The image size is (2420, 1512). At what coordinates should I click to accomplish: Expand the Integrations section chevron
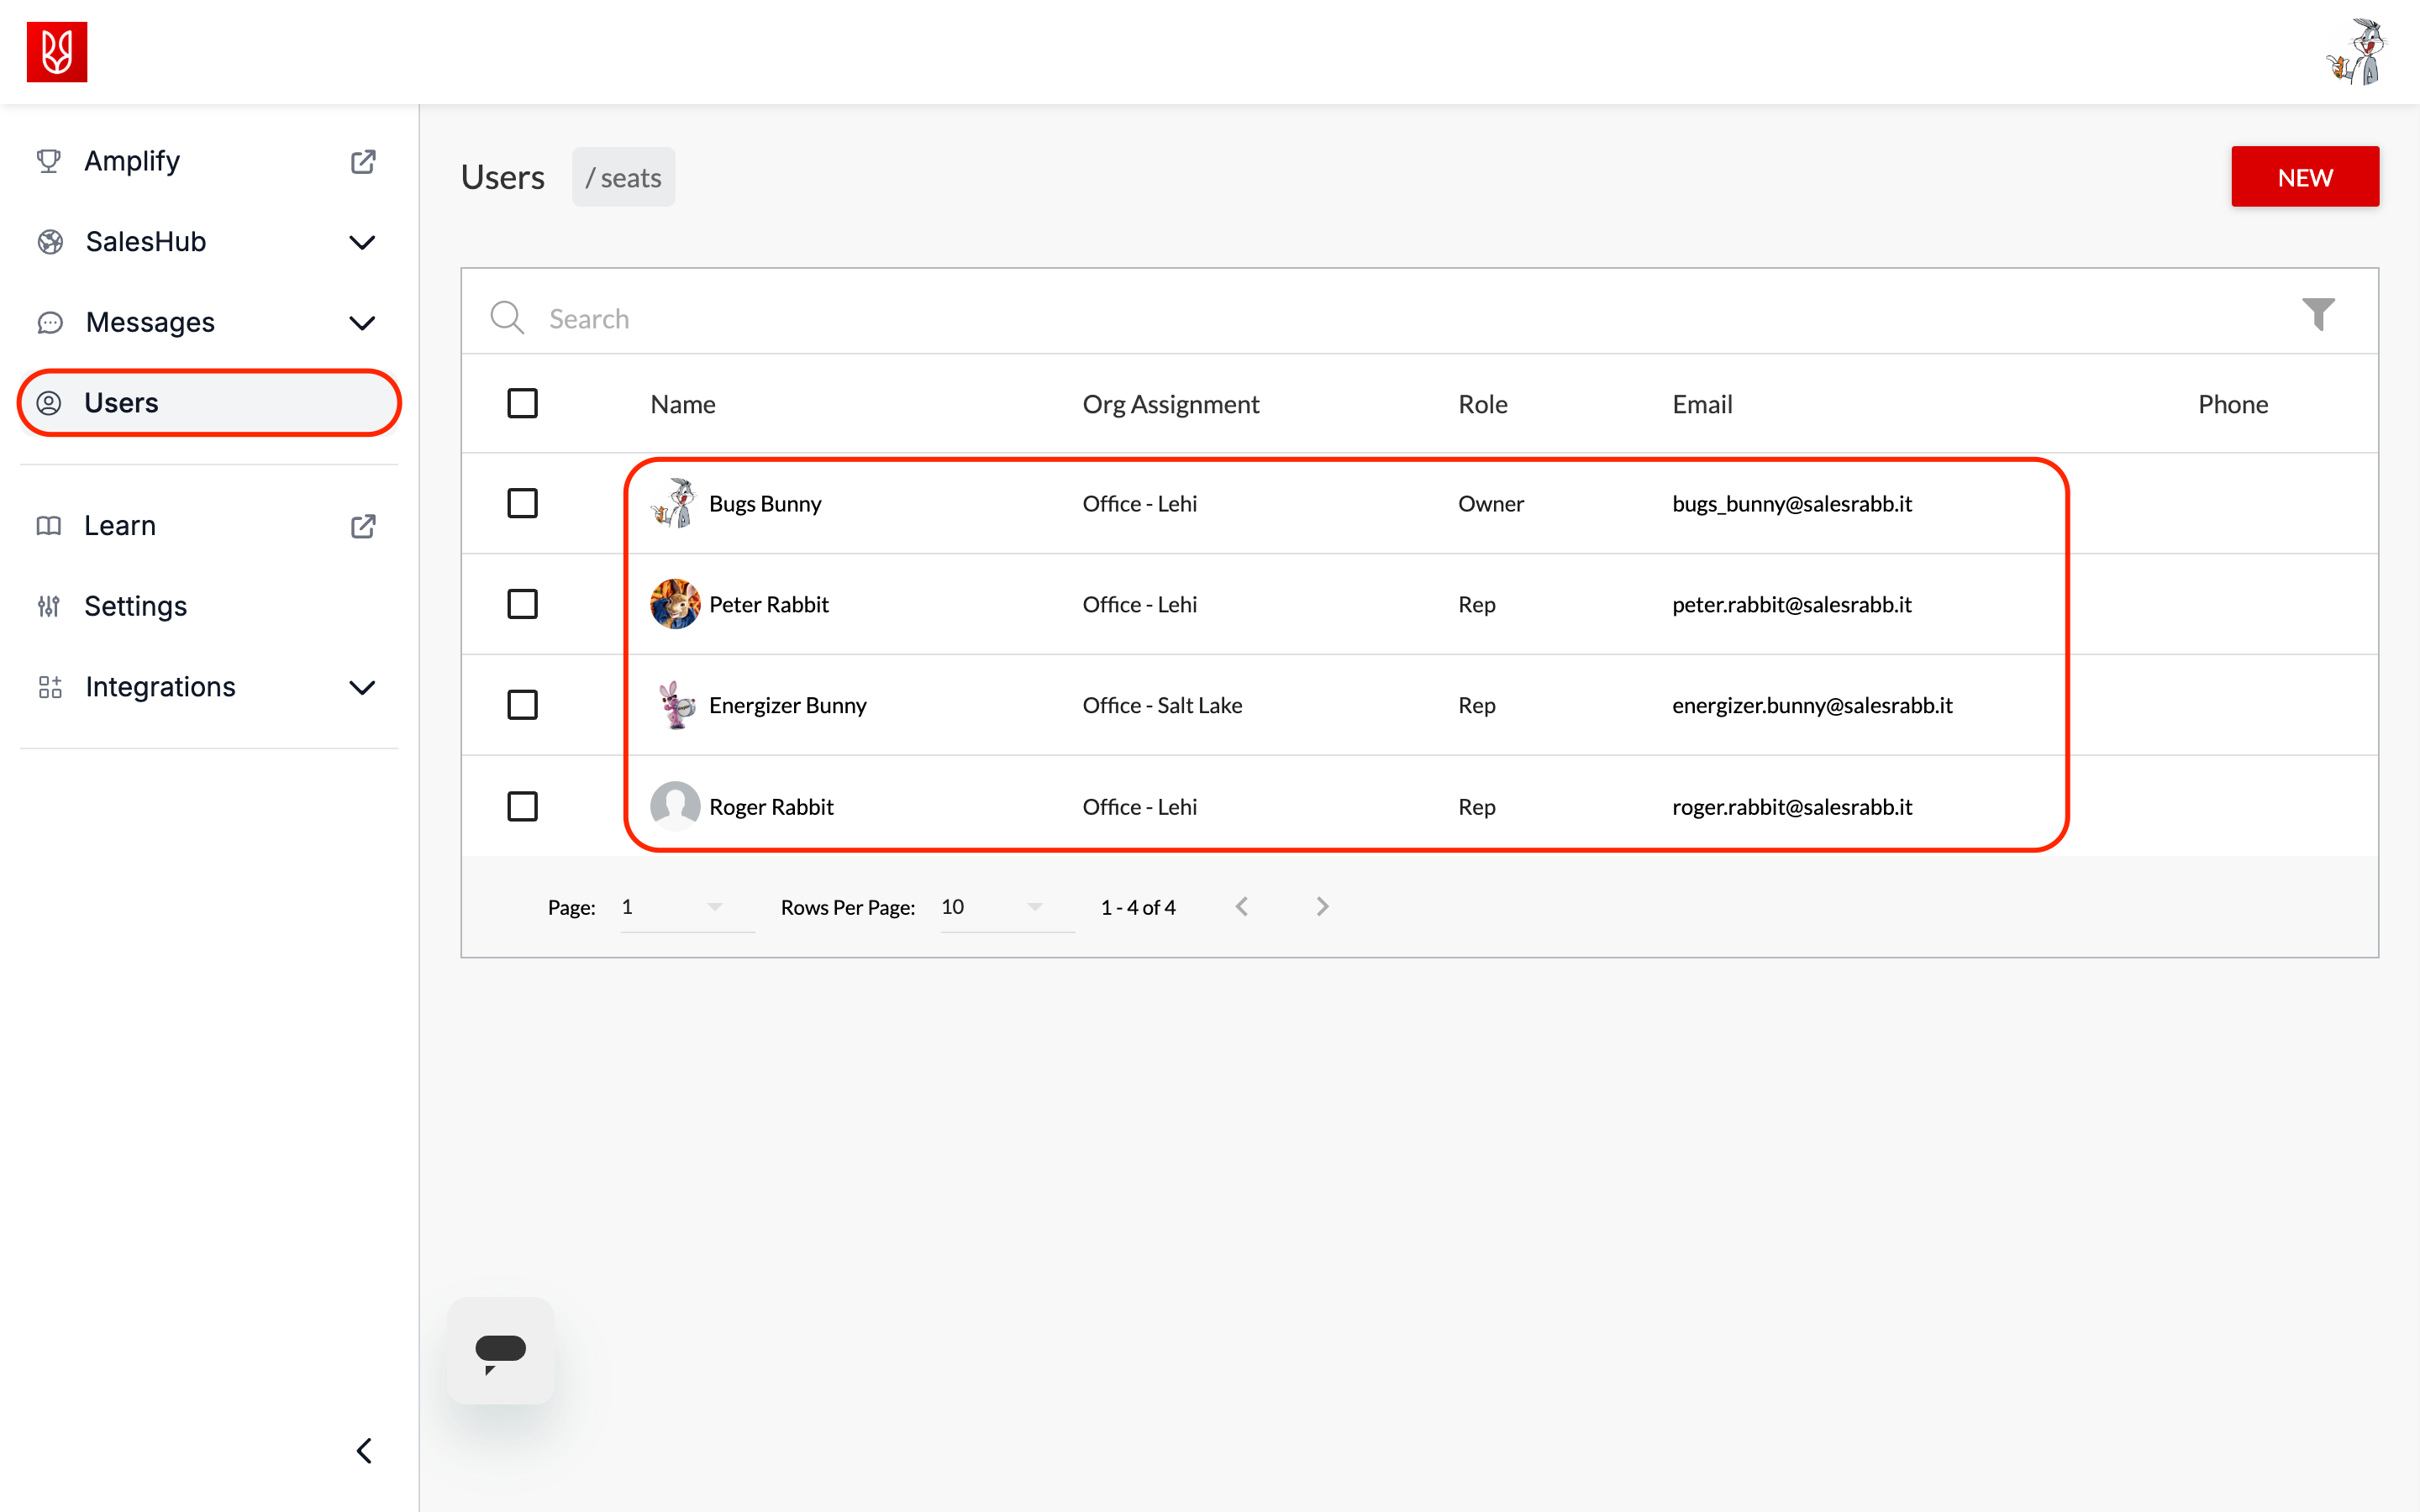pos(362,687)
